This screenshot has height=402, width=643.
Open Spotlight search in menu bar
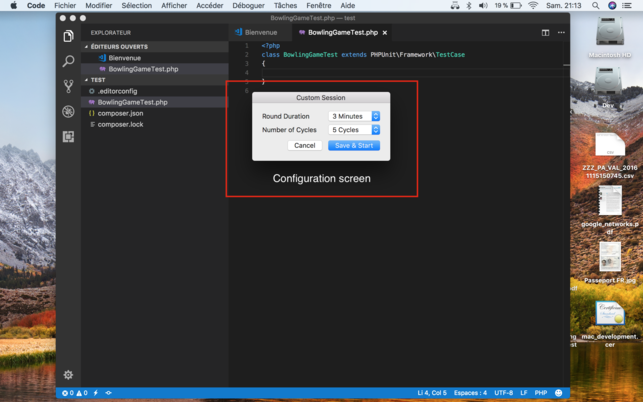(x=595, y=5)
